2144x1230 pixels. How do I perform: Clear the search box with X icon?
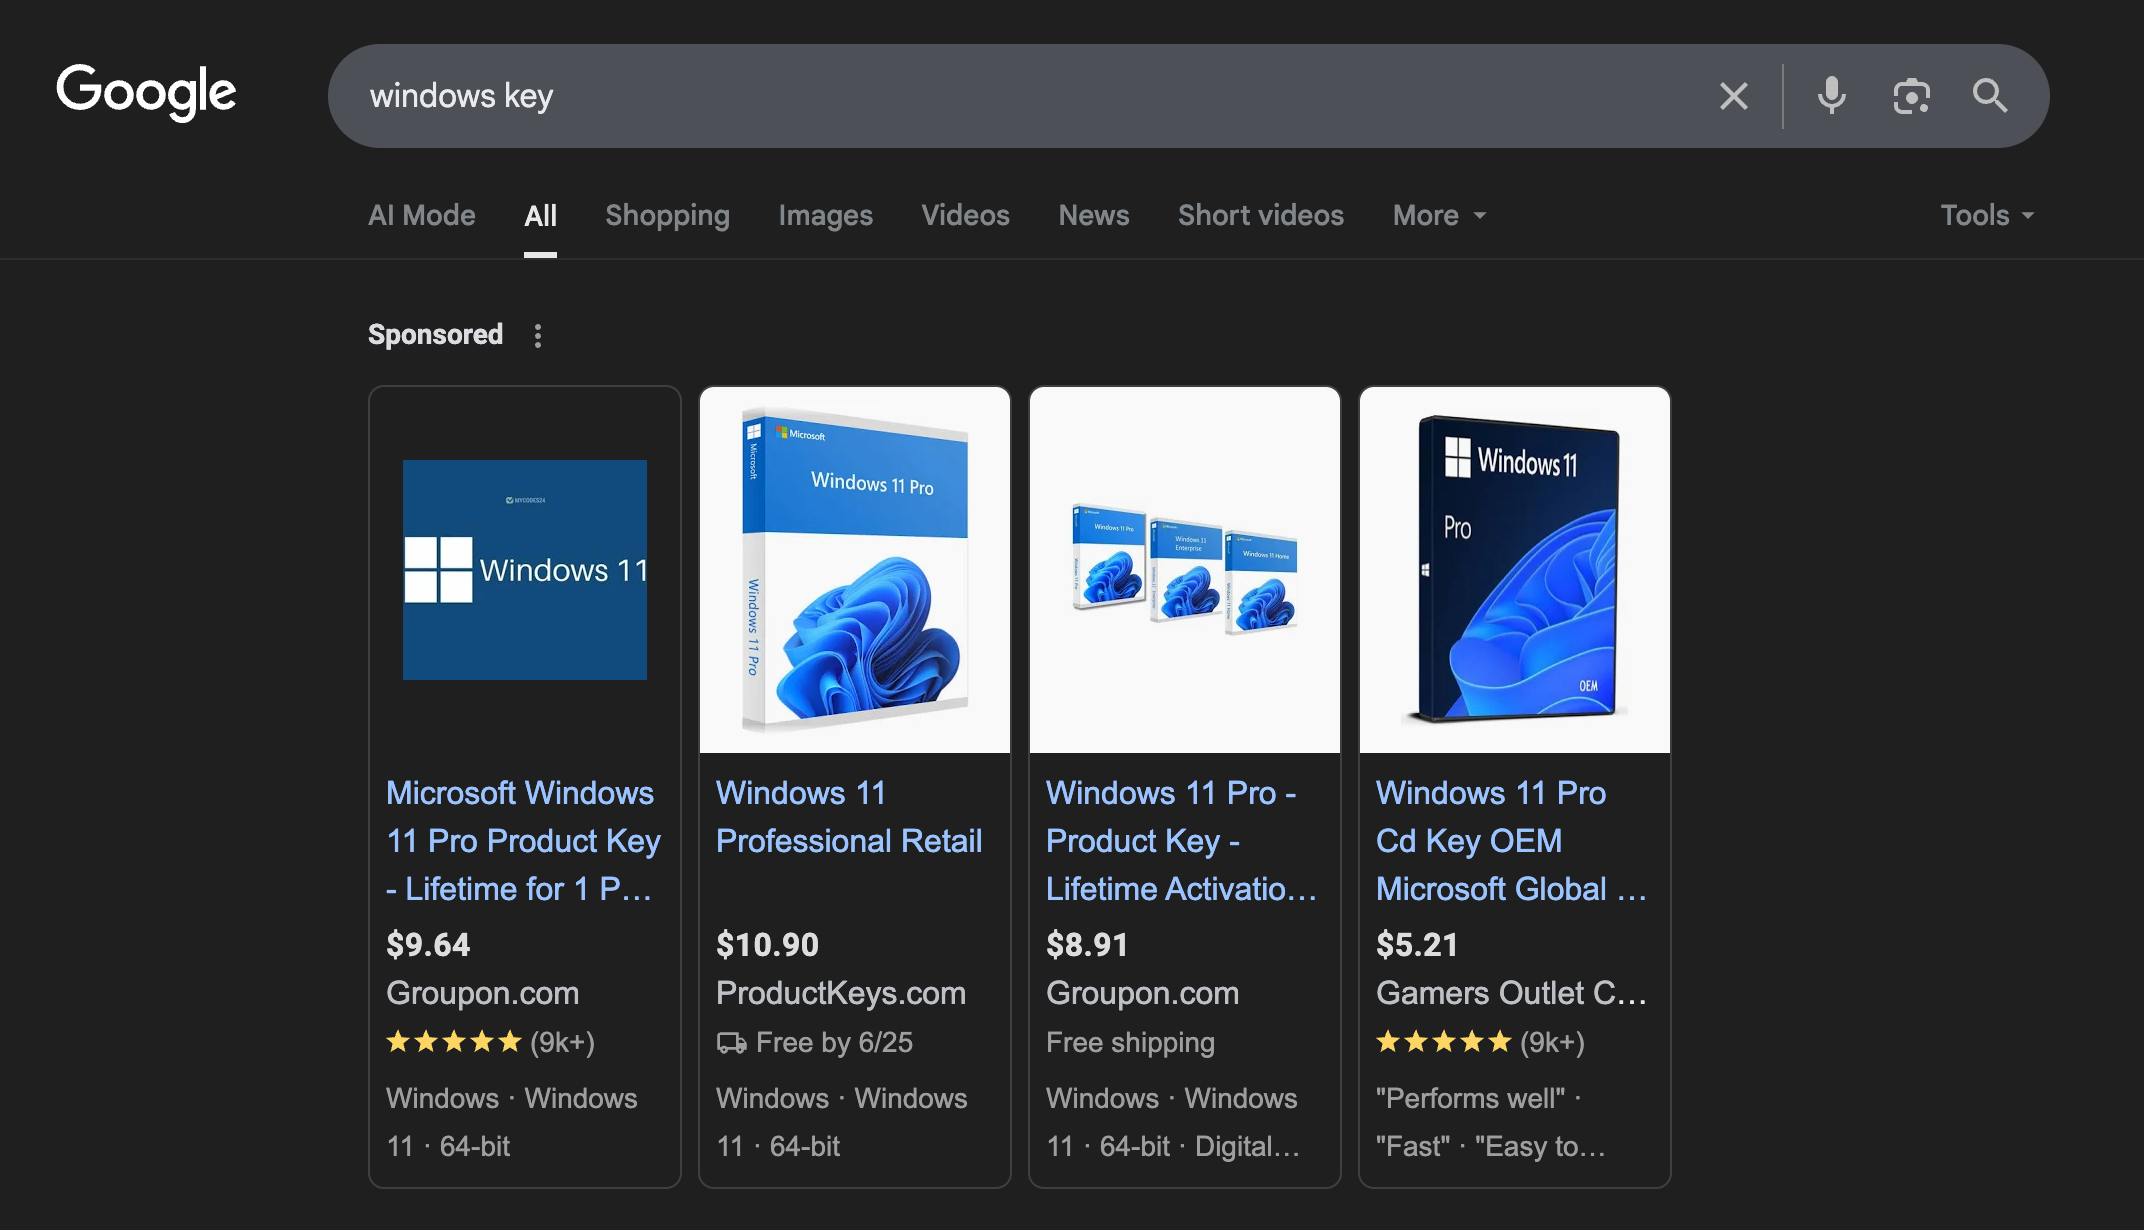point(1733,96)
